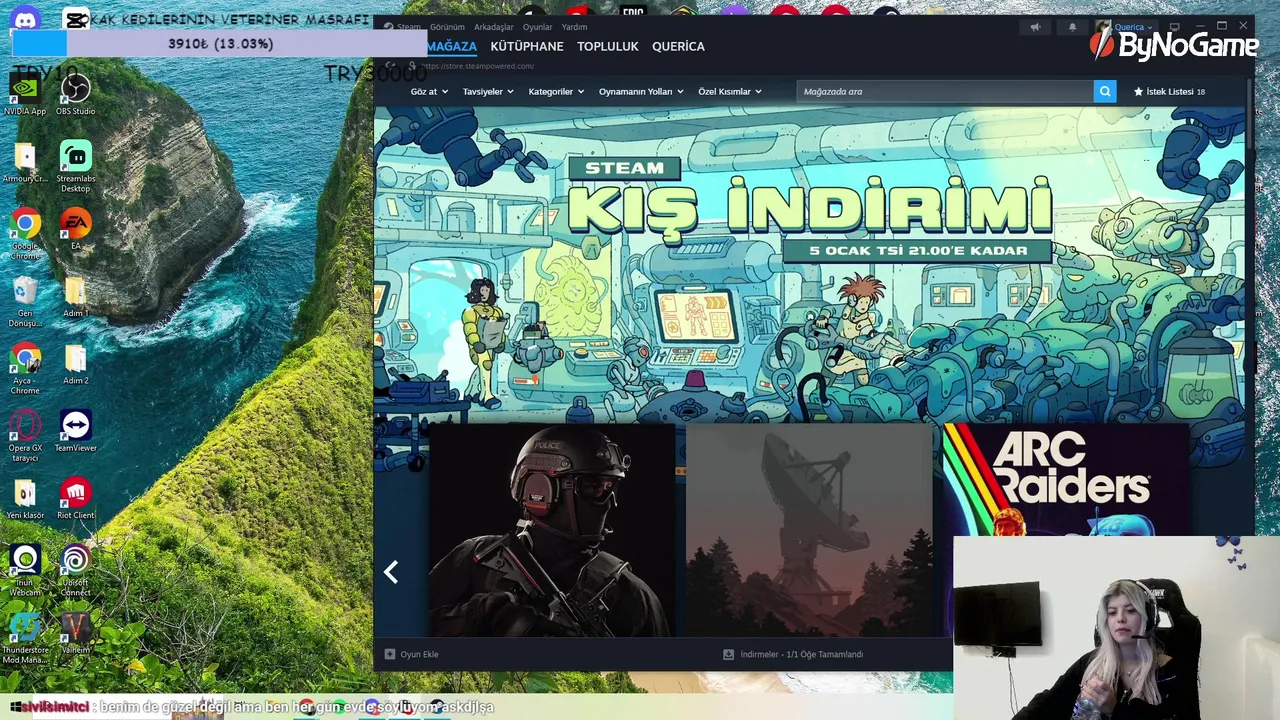This screenshot has height=720, width=1280.
Task: Open Google Chrome desktop shortcut
Action: tap(25, 234)
